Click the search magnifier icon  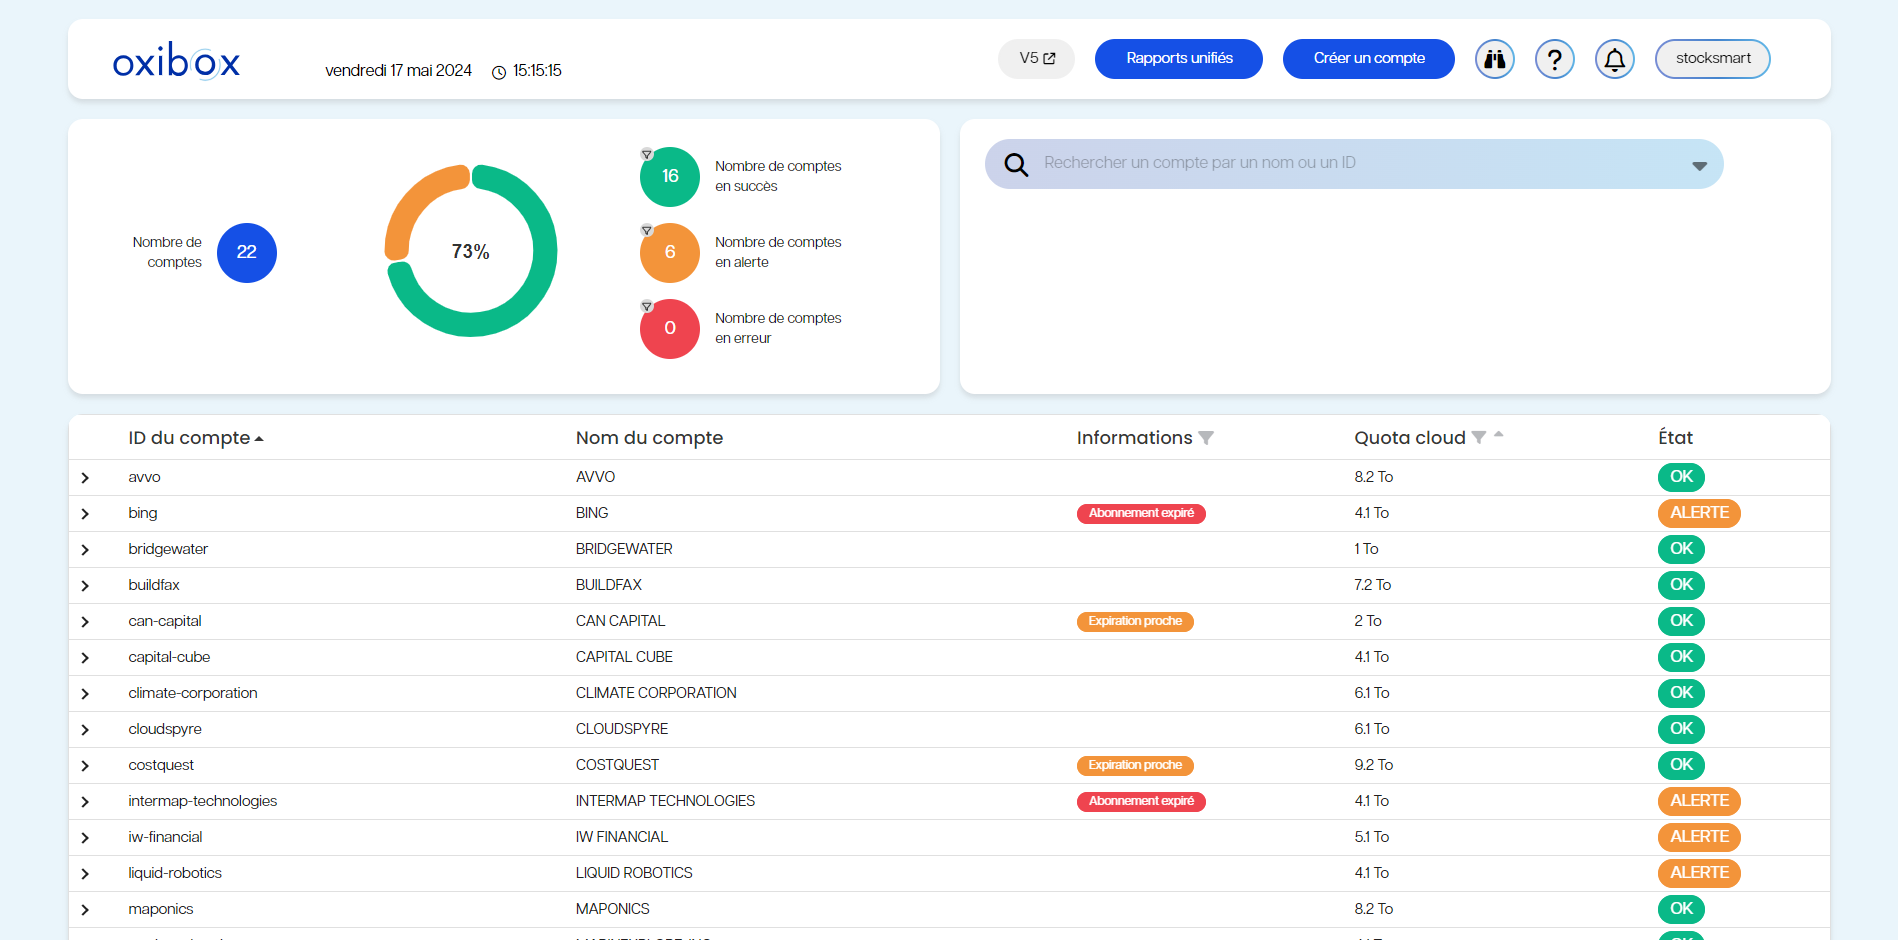pyautogui.click(x=1016, y=165)
